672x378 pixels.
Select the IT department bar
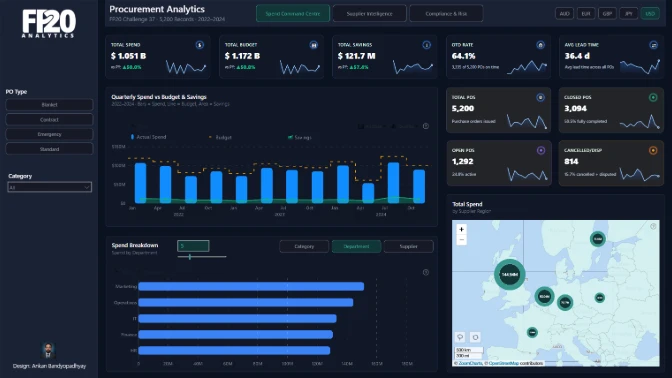point(237,318)
